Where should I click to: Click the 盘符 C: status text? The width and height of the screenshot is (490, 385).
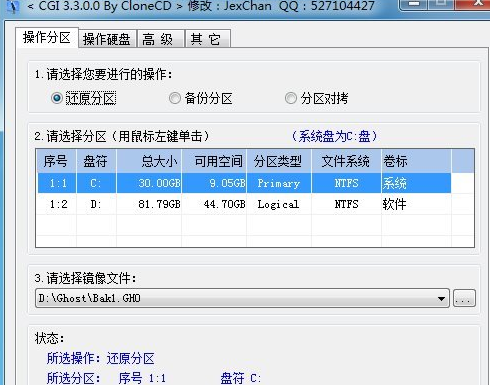pos(241,378)
